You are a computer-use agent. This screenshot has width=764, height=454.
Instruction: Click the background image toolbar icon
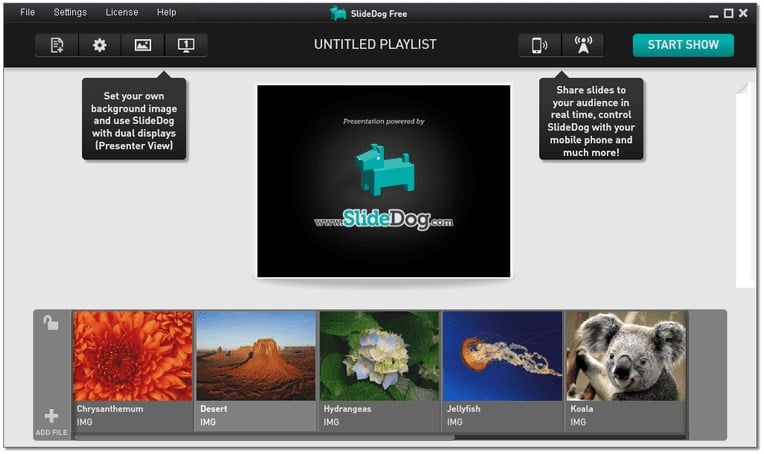click(x=143, y=45)
